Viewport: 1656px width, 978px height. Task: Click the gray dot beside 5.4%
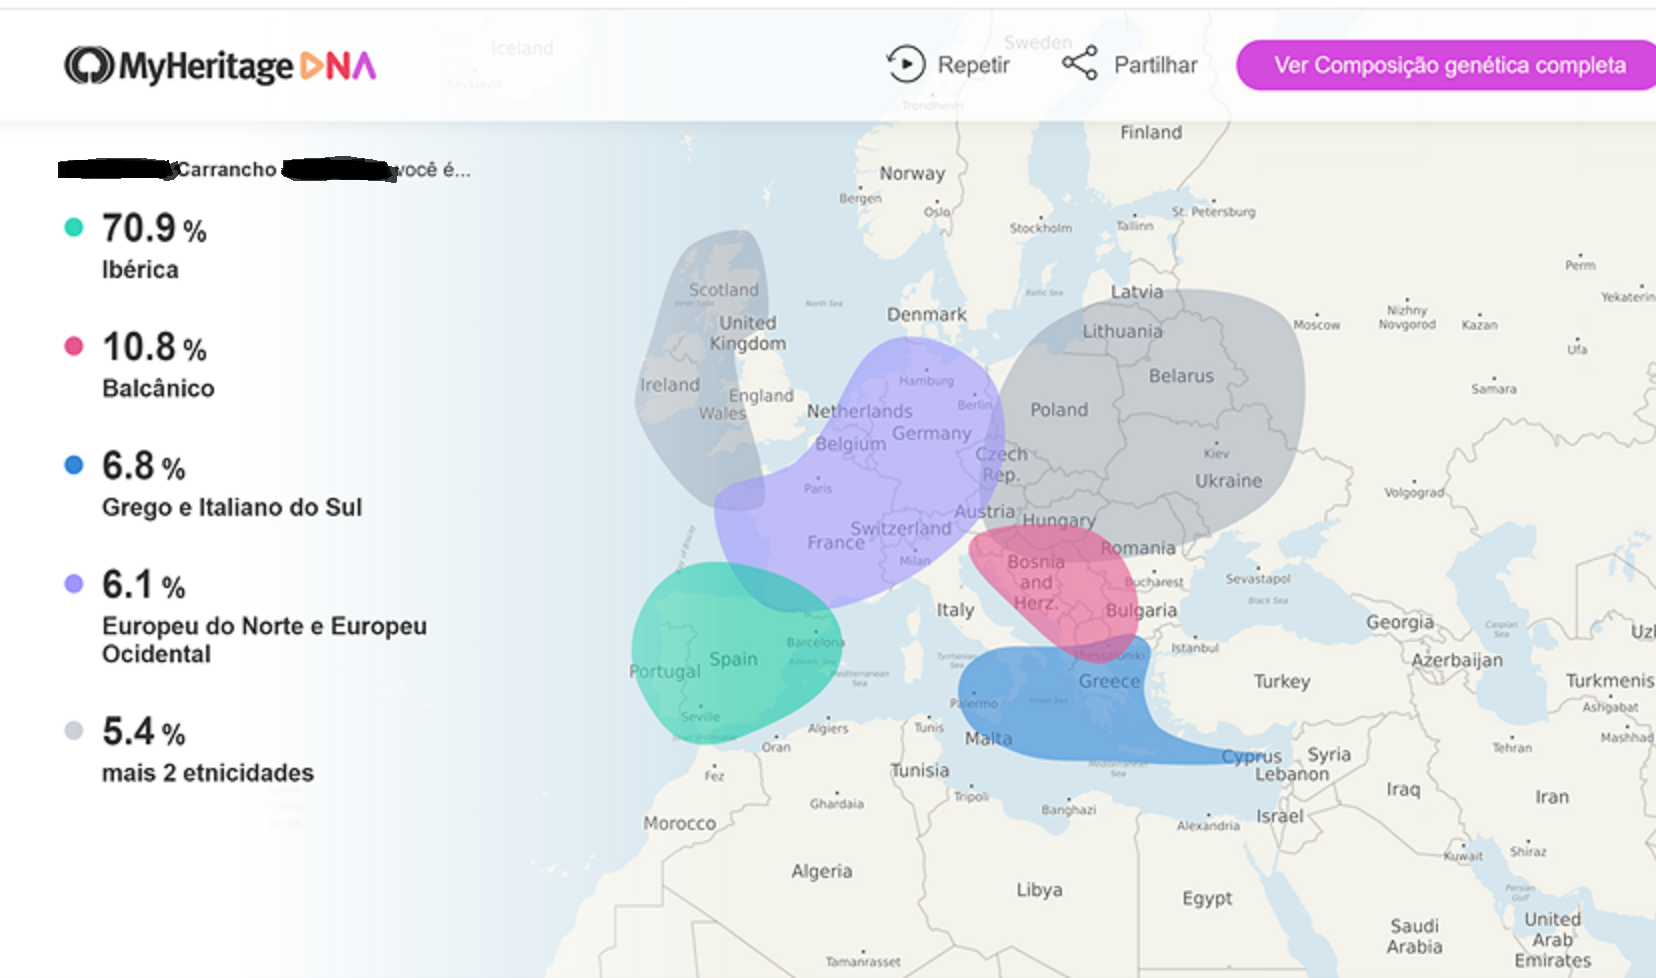point(74,731)
